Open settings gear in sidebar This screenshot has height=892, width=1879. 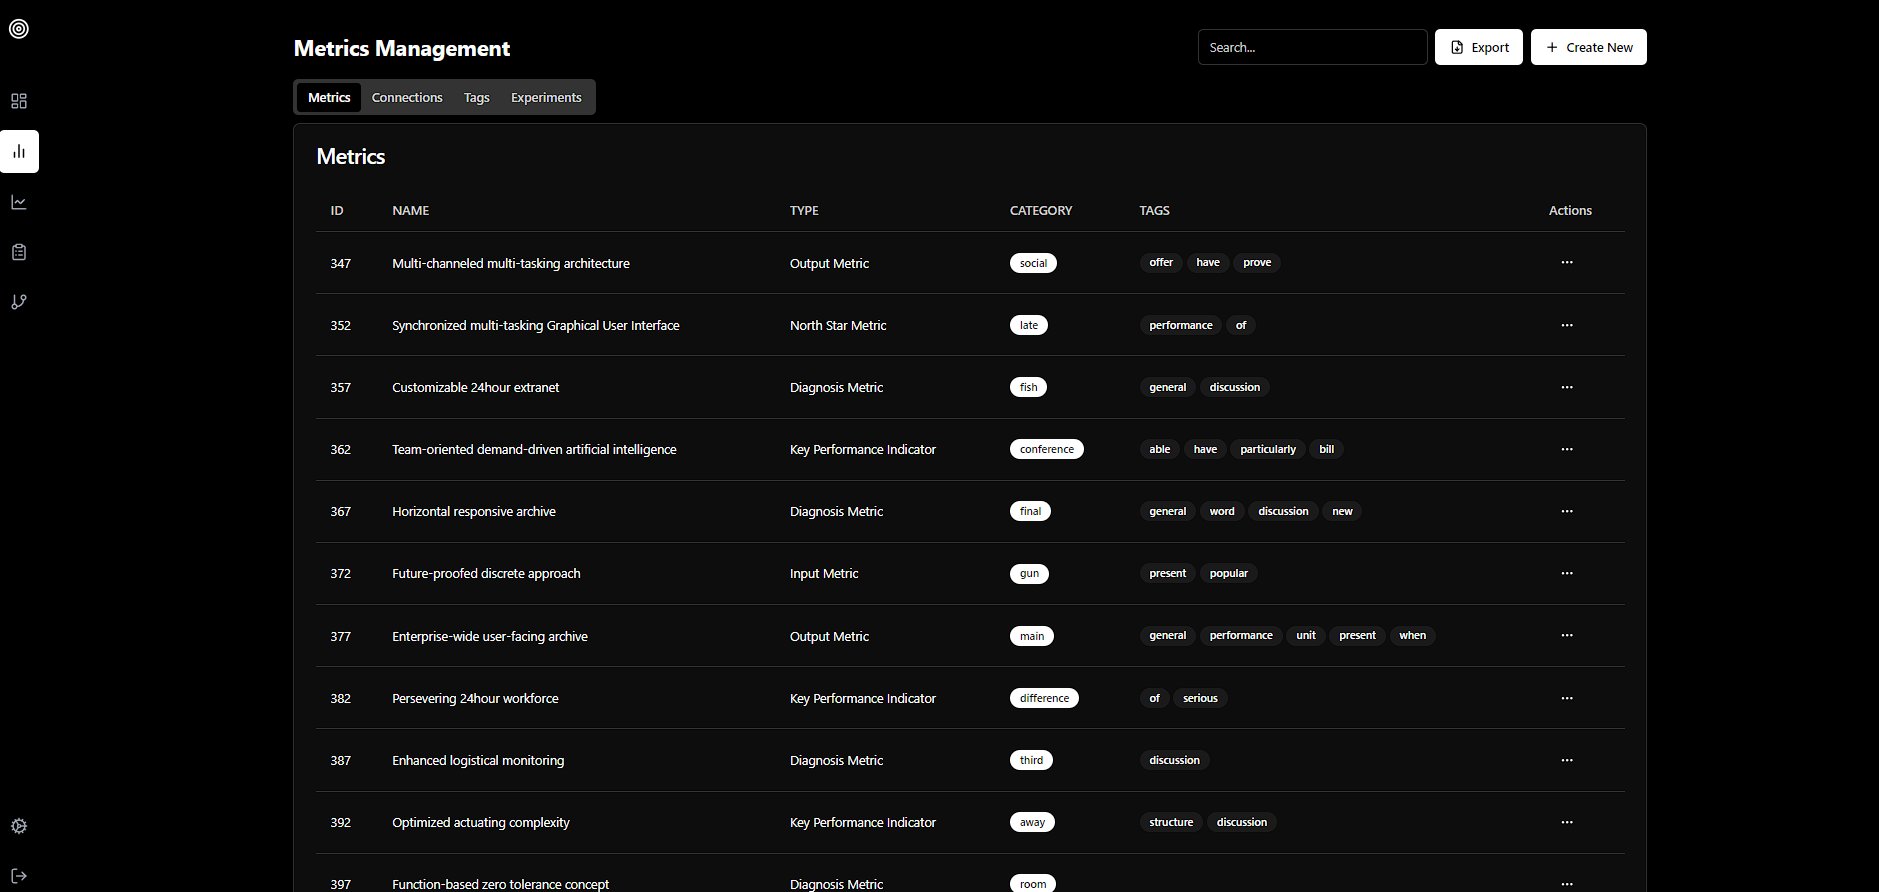pos(19,826)
